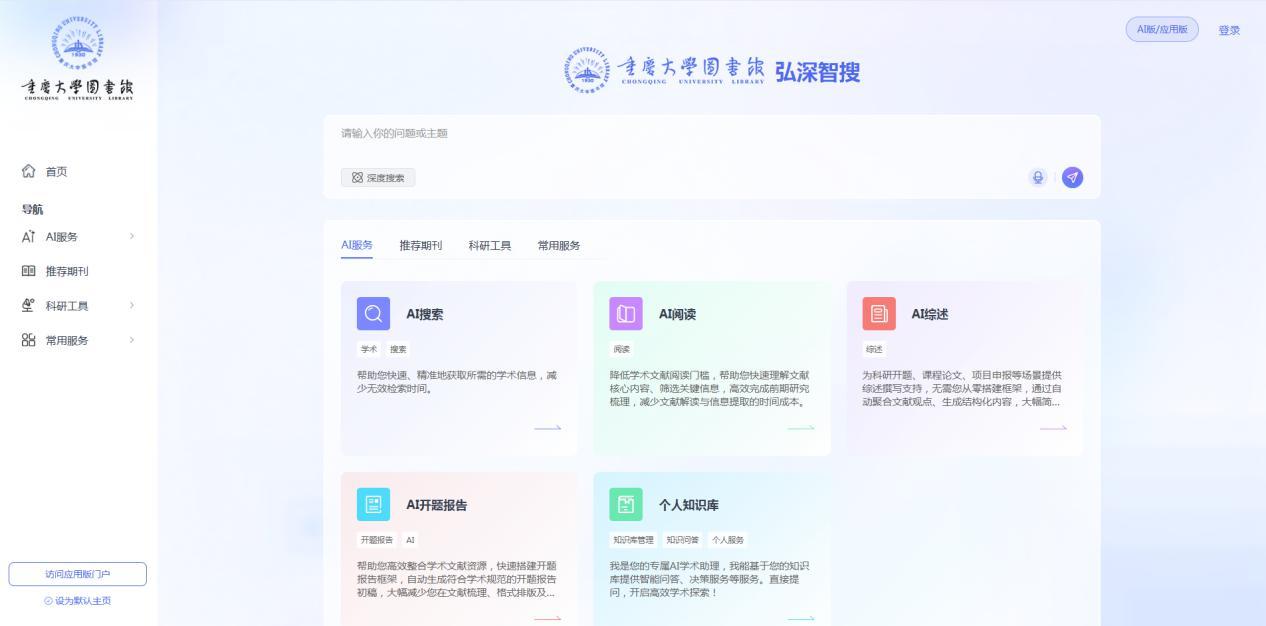Switch to the 推荐期刊 tab
1266x626 pixels.
[420, 246]
